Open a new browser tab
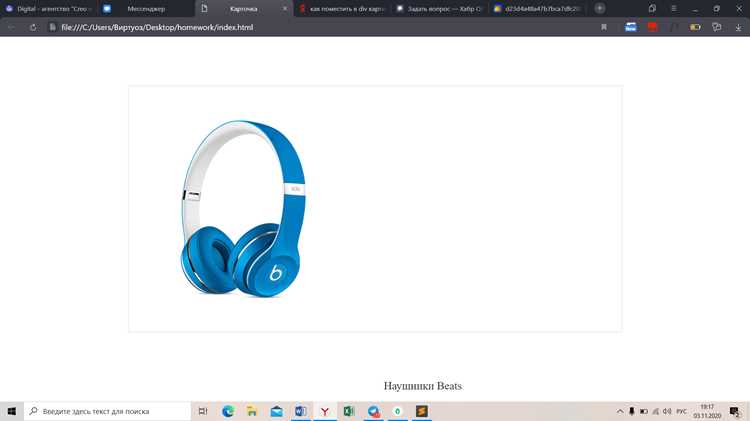 (599, 8)
